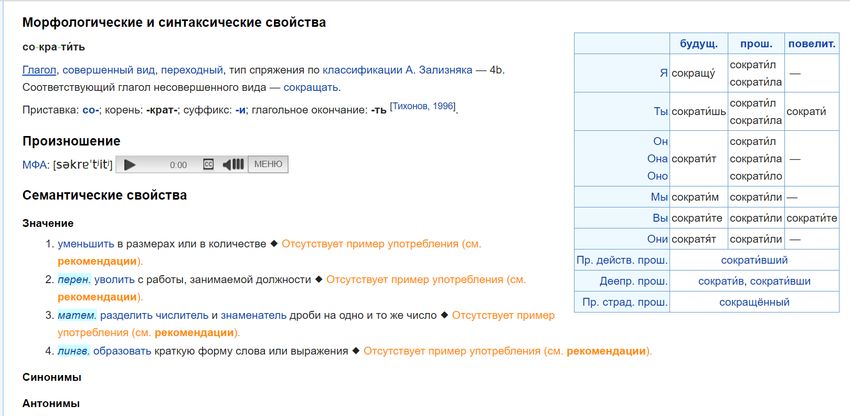Click the переходный link
This screenshot has height=416, width=850.
click(192, 70)
